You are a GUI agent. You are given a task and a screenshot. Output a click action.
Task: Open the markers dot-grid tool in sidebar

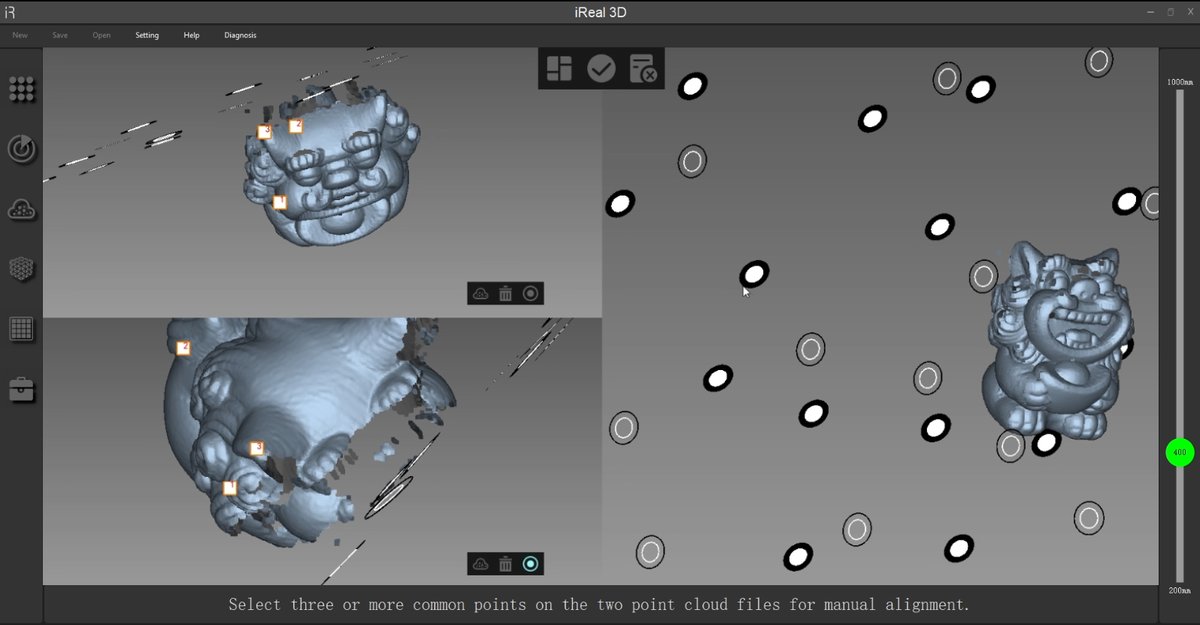22,89
